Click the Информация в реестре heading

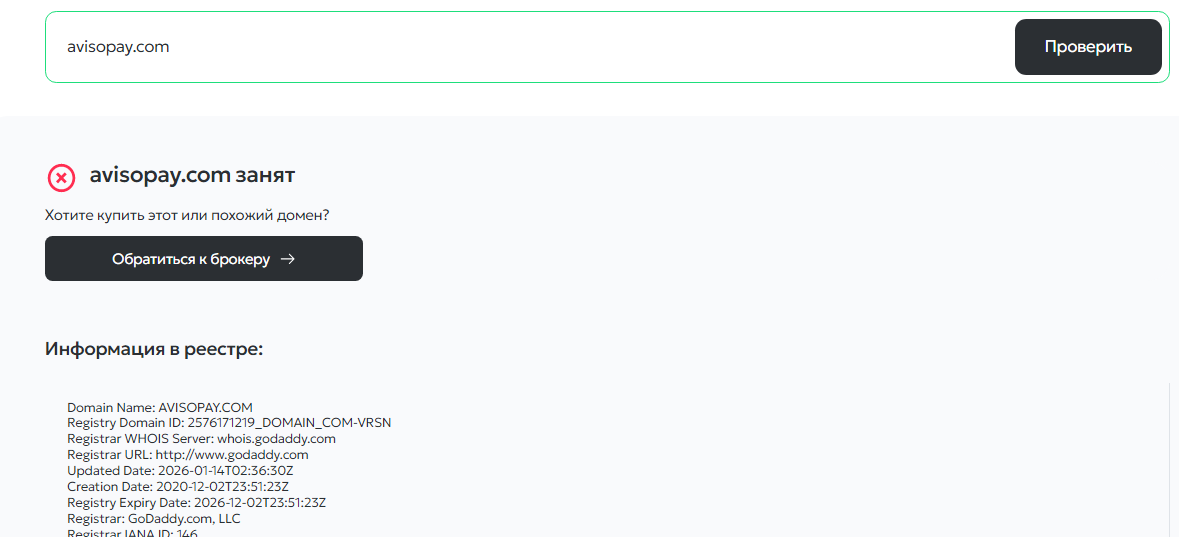click(x=154, y=349)
